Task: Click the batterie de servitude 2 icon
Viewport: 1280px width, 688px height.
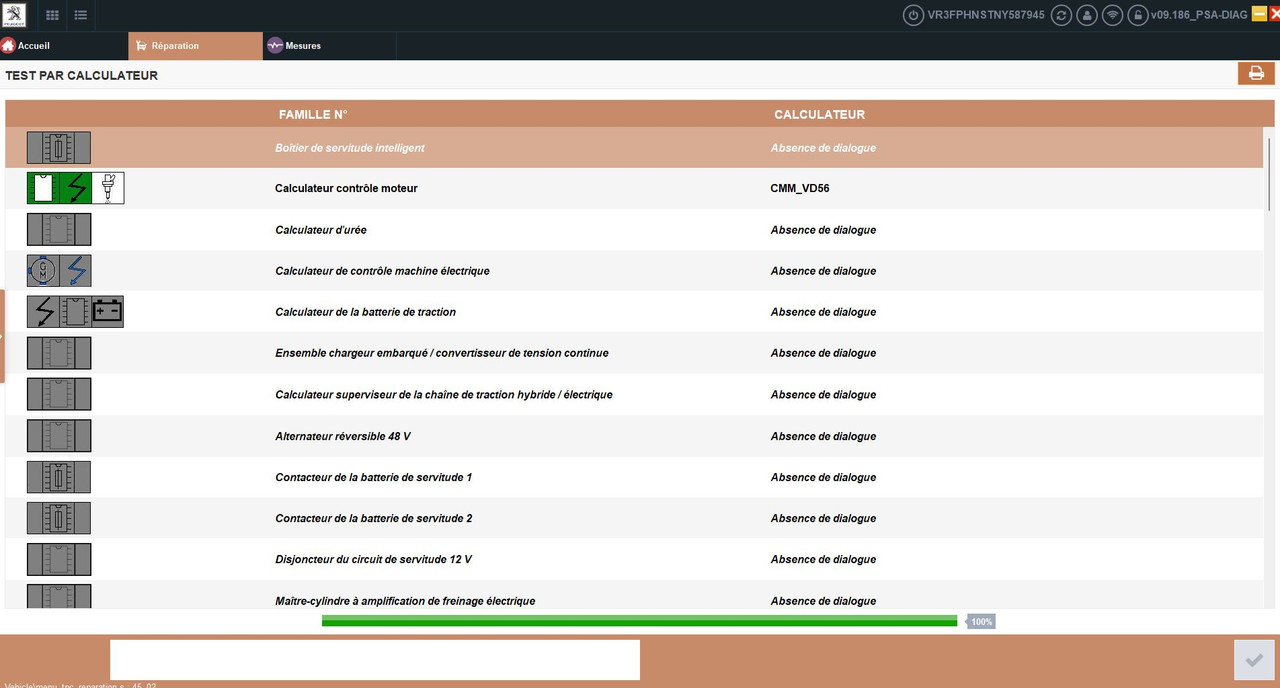Action: pos(59,518)
